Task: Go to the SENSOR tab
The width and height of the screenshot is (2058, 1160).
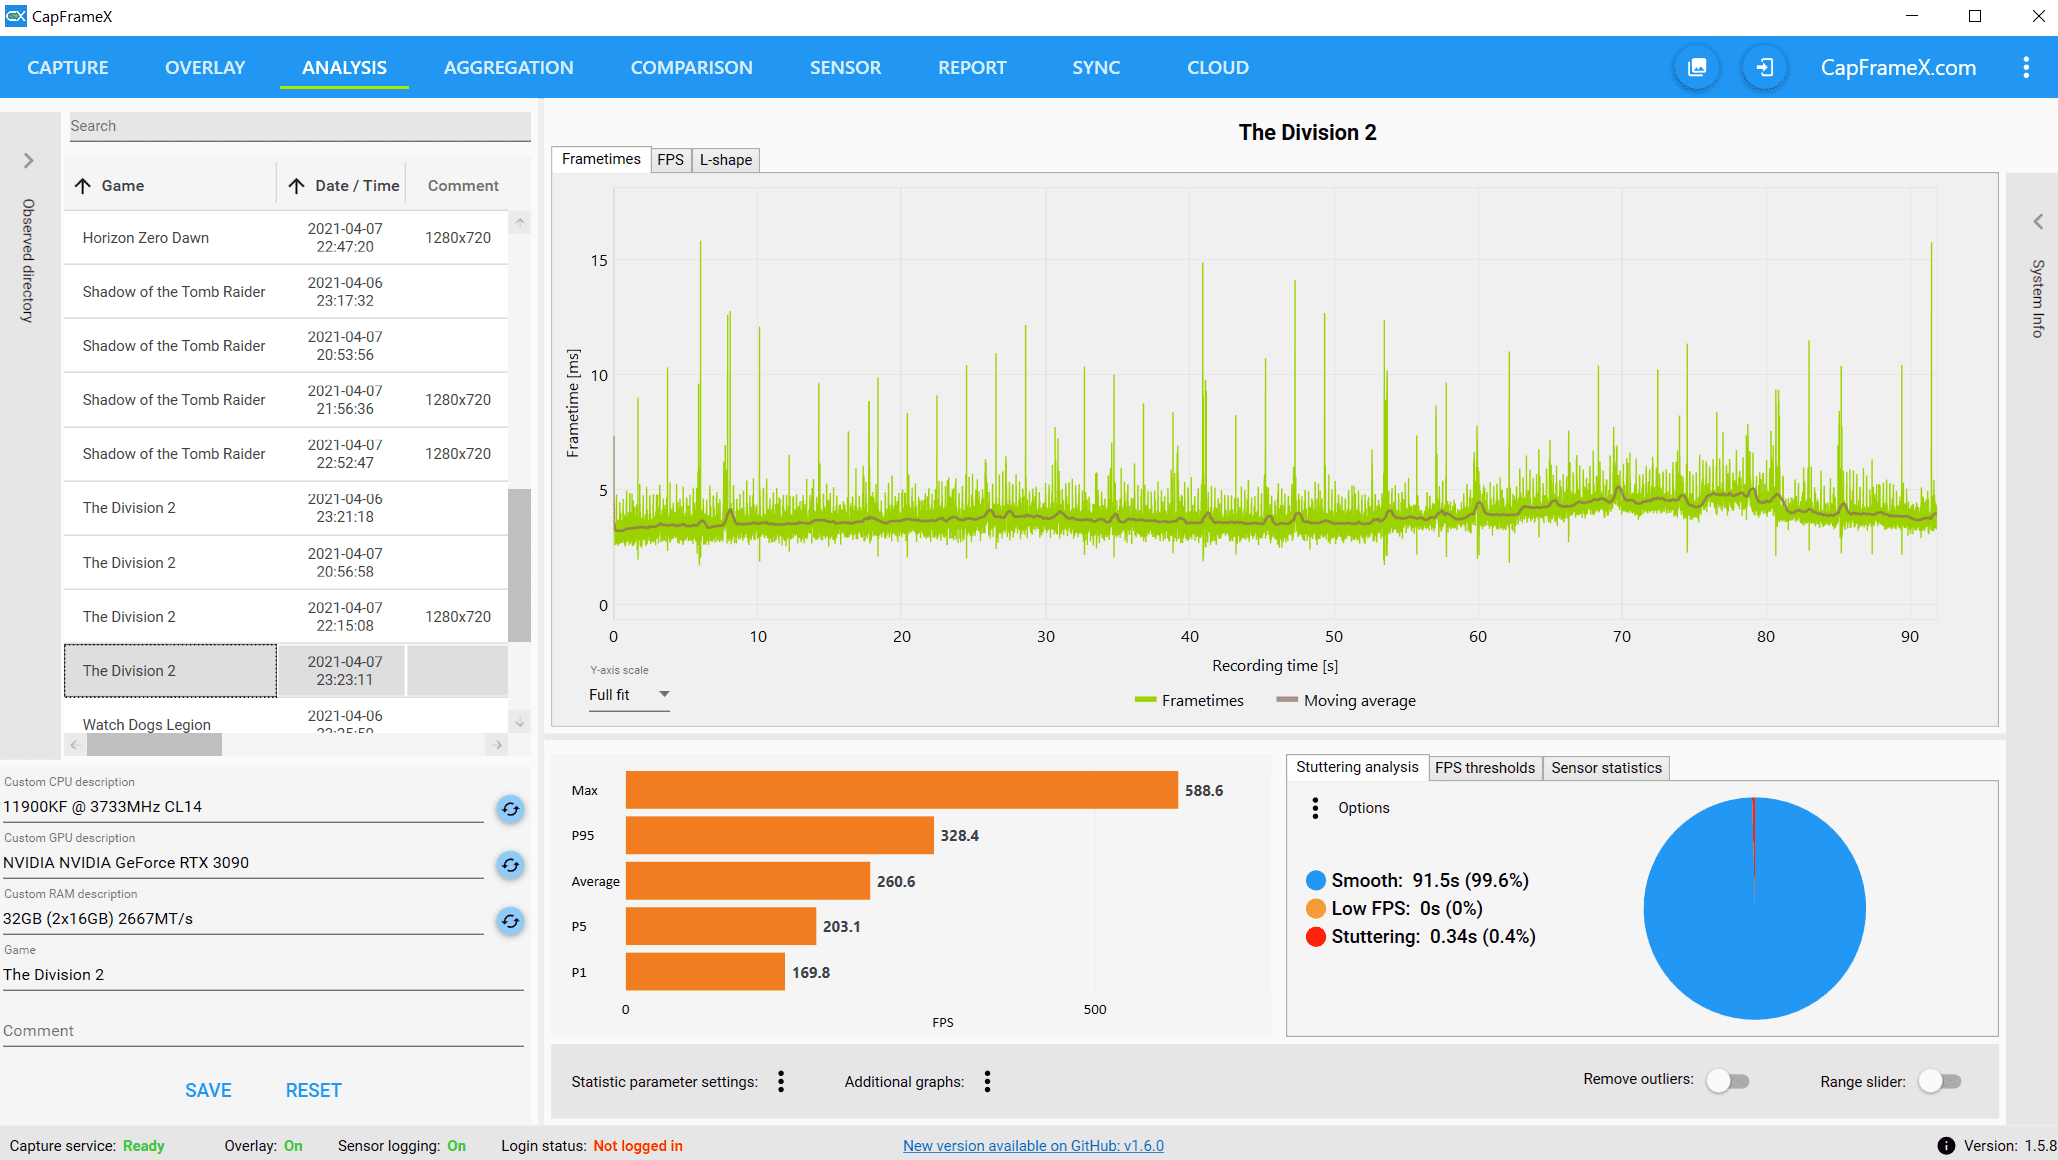Action: click(845, 68)
